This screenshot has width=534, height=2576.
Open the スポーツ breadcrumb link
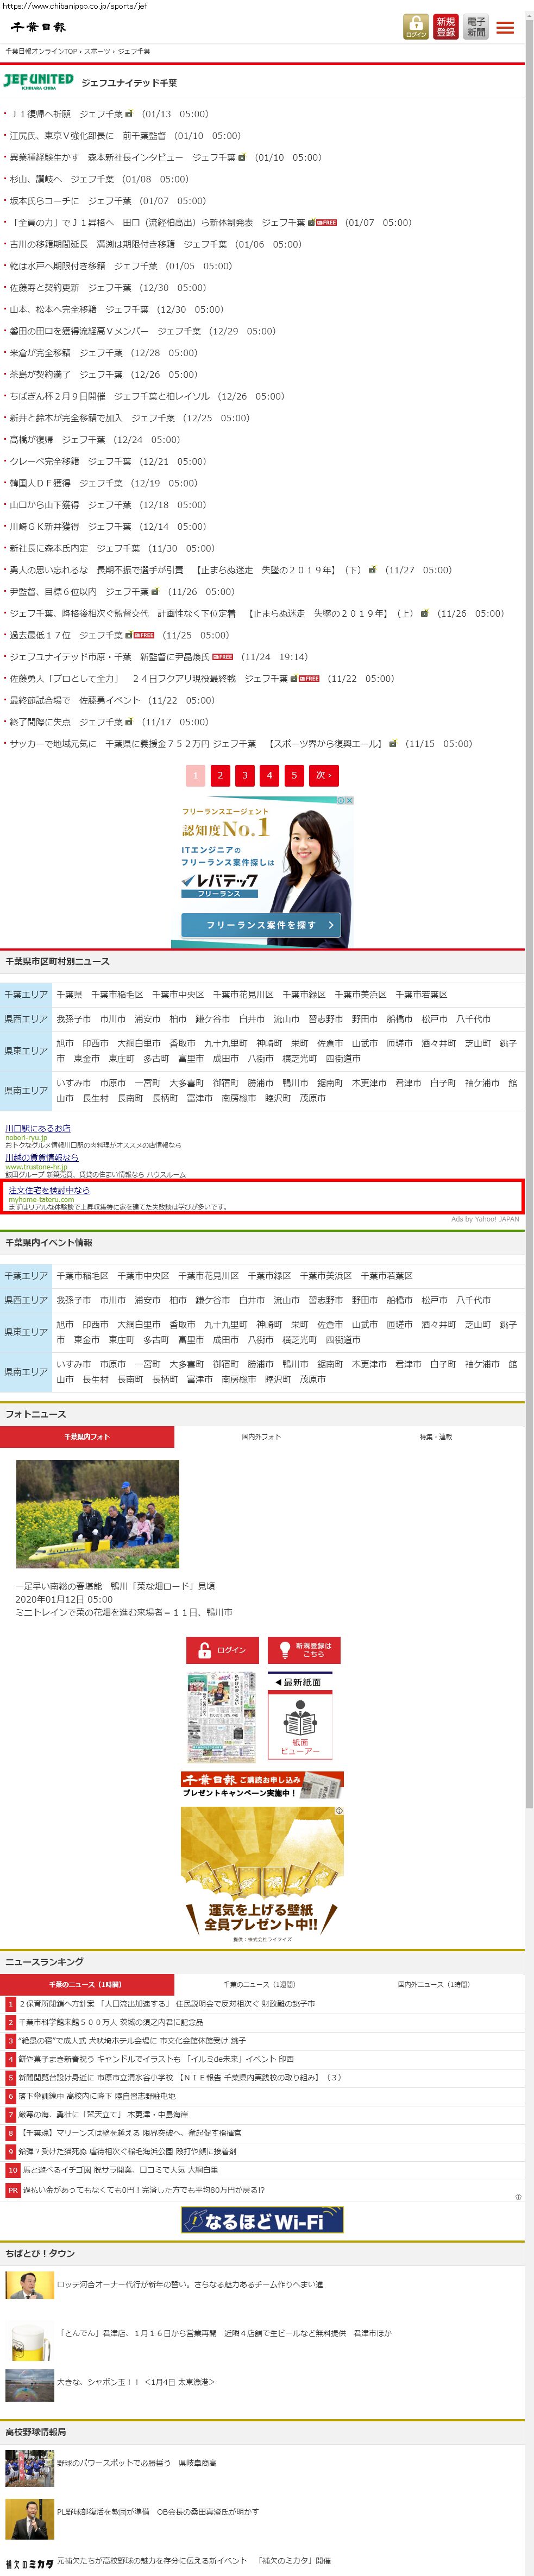coord(97,51)
